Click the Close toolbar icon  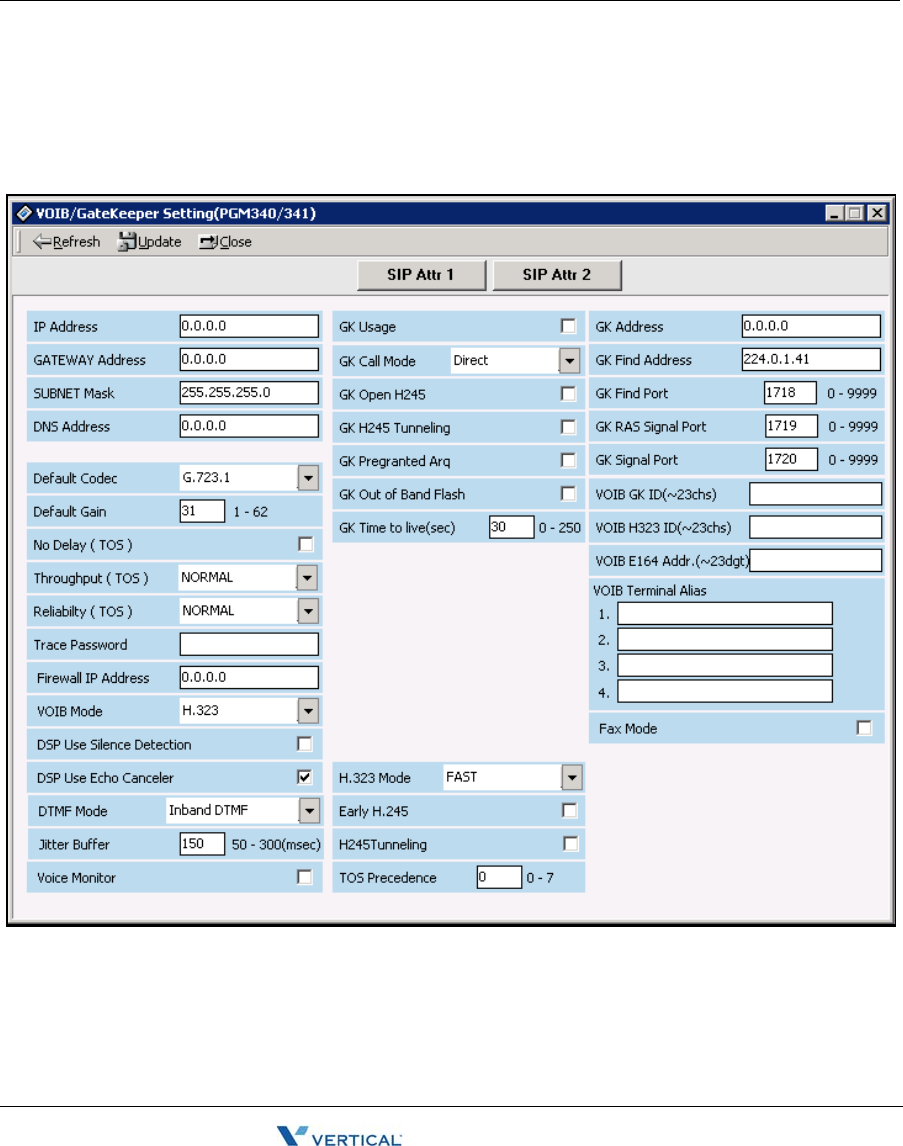[x=209, y=242]
